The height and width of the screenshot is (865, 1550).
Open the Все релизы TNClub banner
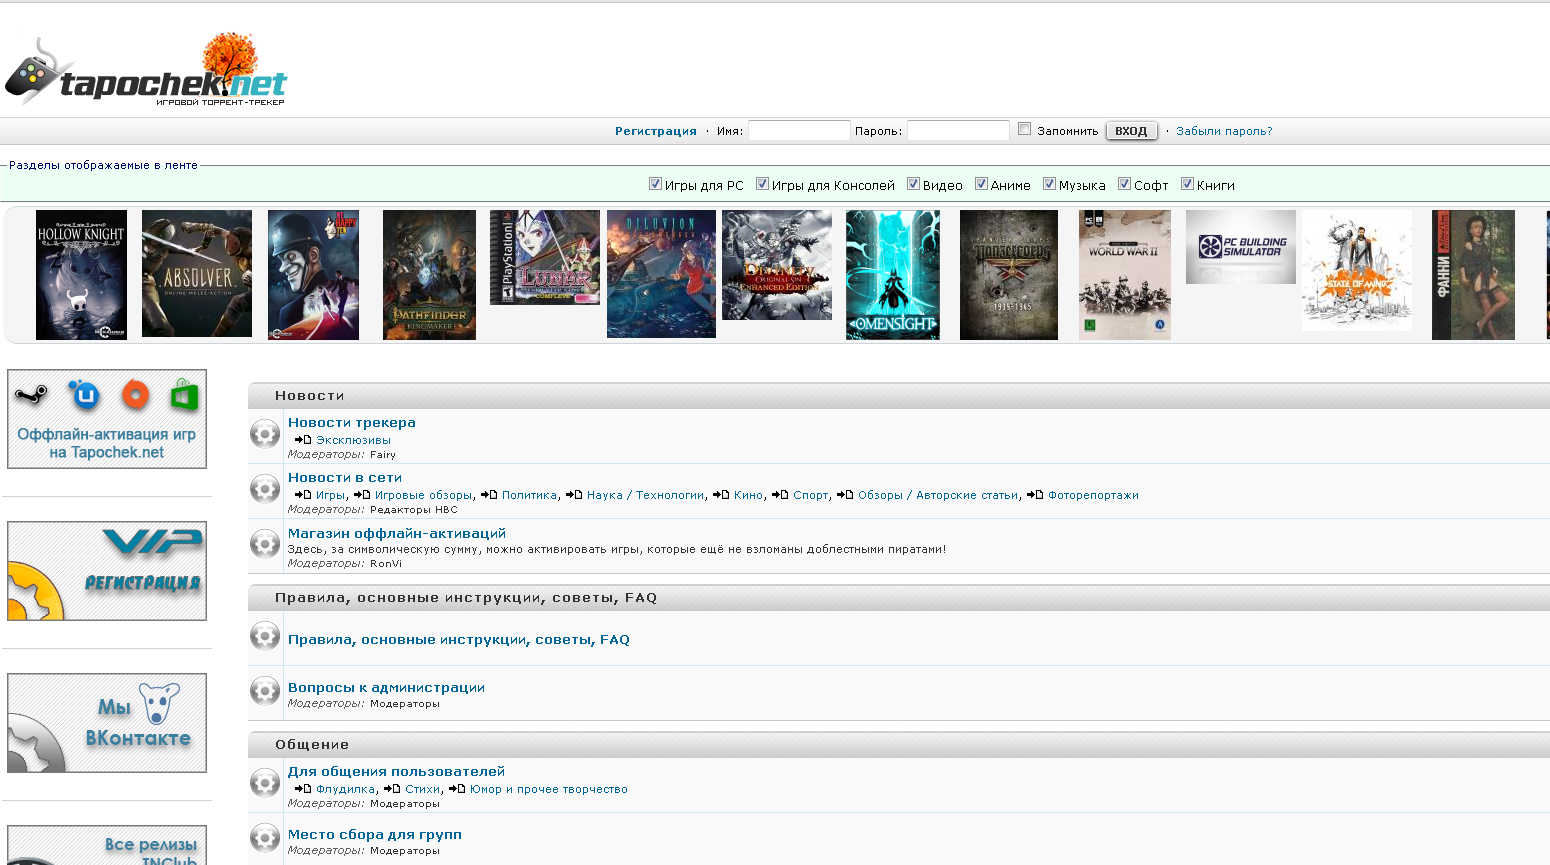pos(107,845)
